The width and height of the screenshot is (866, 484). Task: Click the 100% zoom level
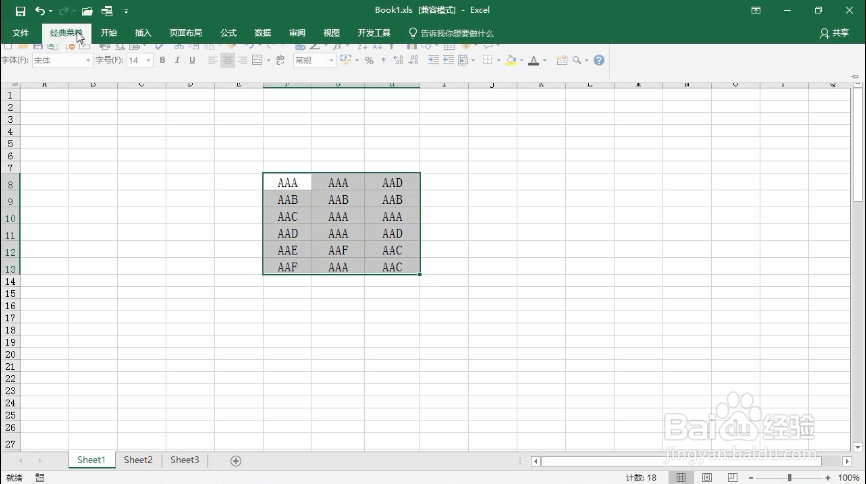point(848,478)
